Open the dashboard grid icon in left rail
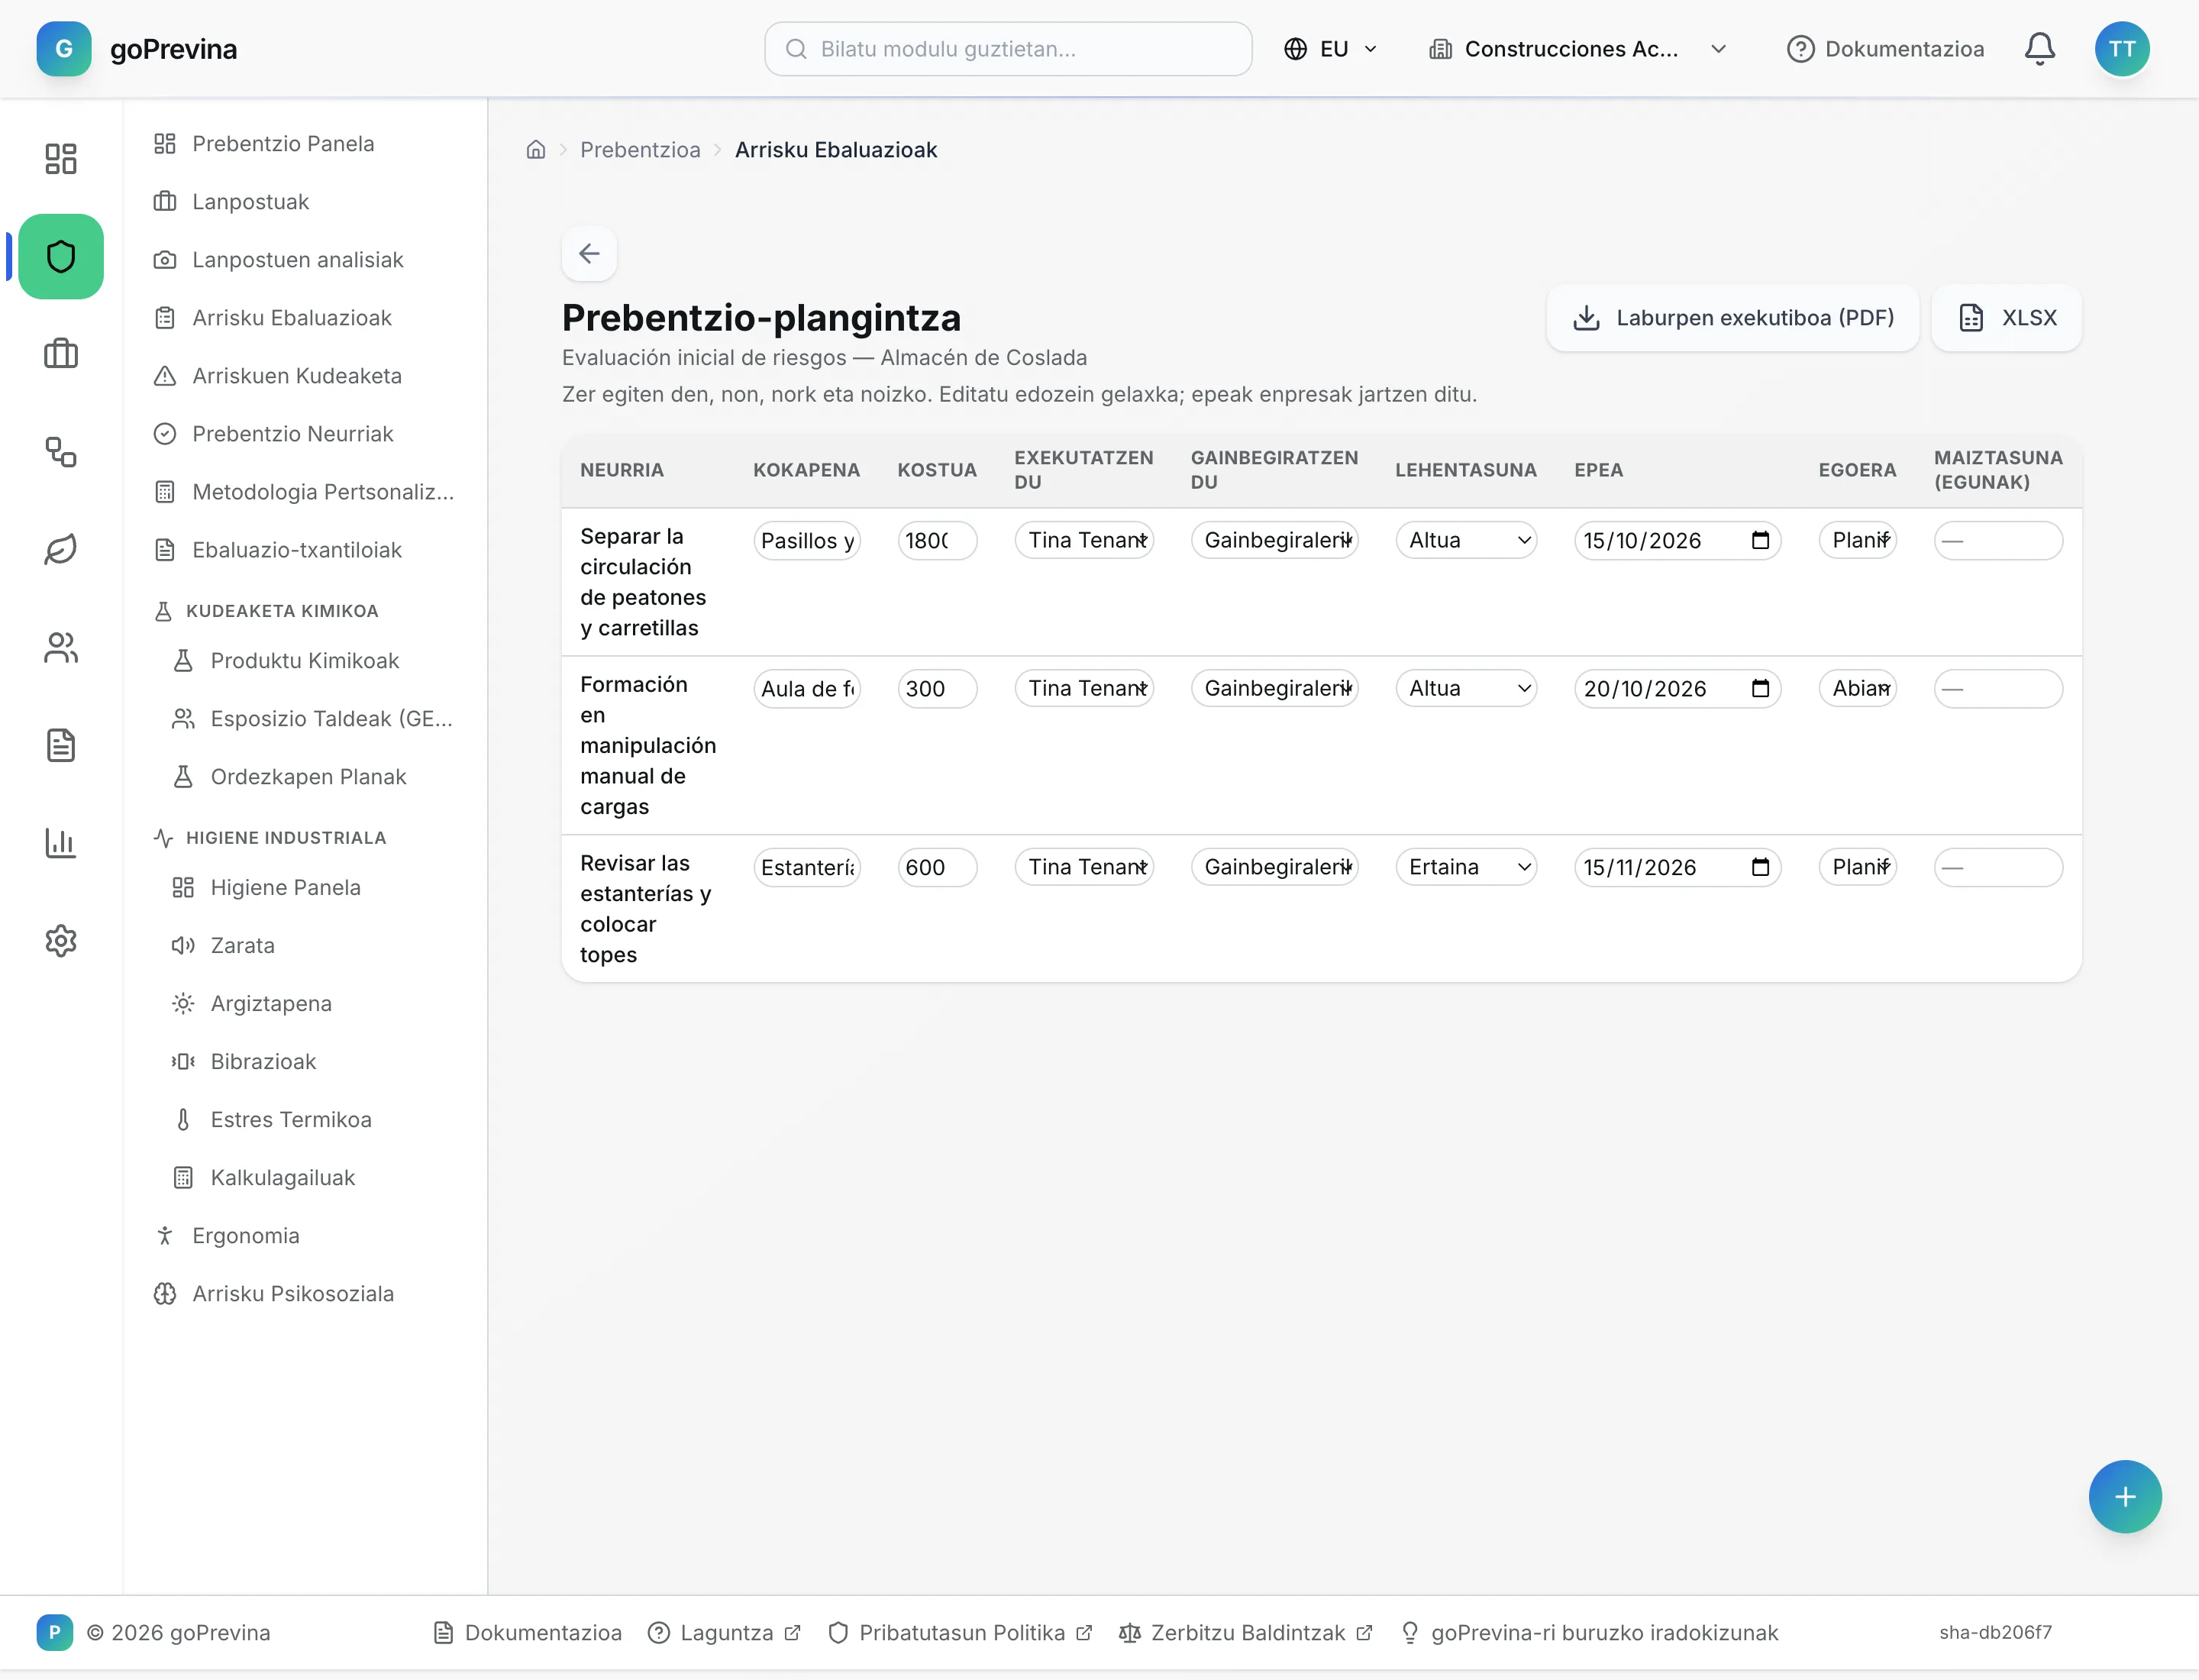The image size is (2199, 1680). pos(61,159)
